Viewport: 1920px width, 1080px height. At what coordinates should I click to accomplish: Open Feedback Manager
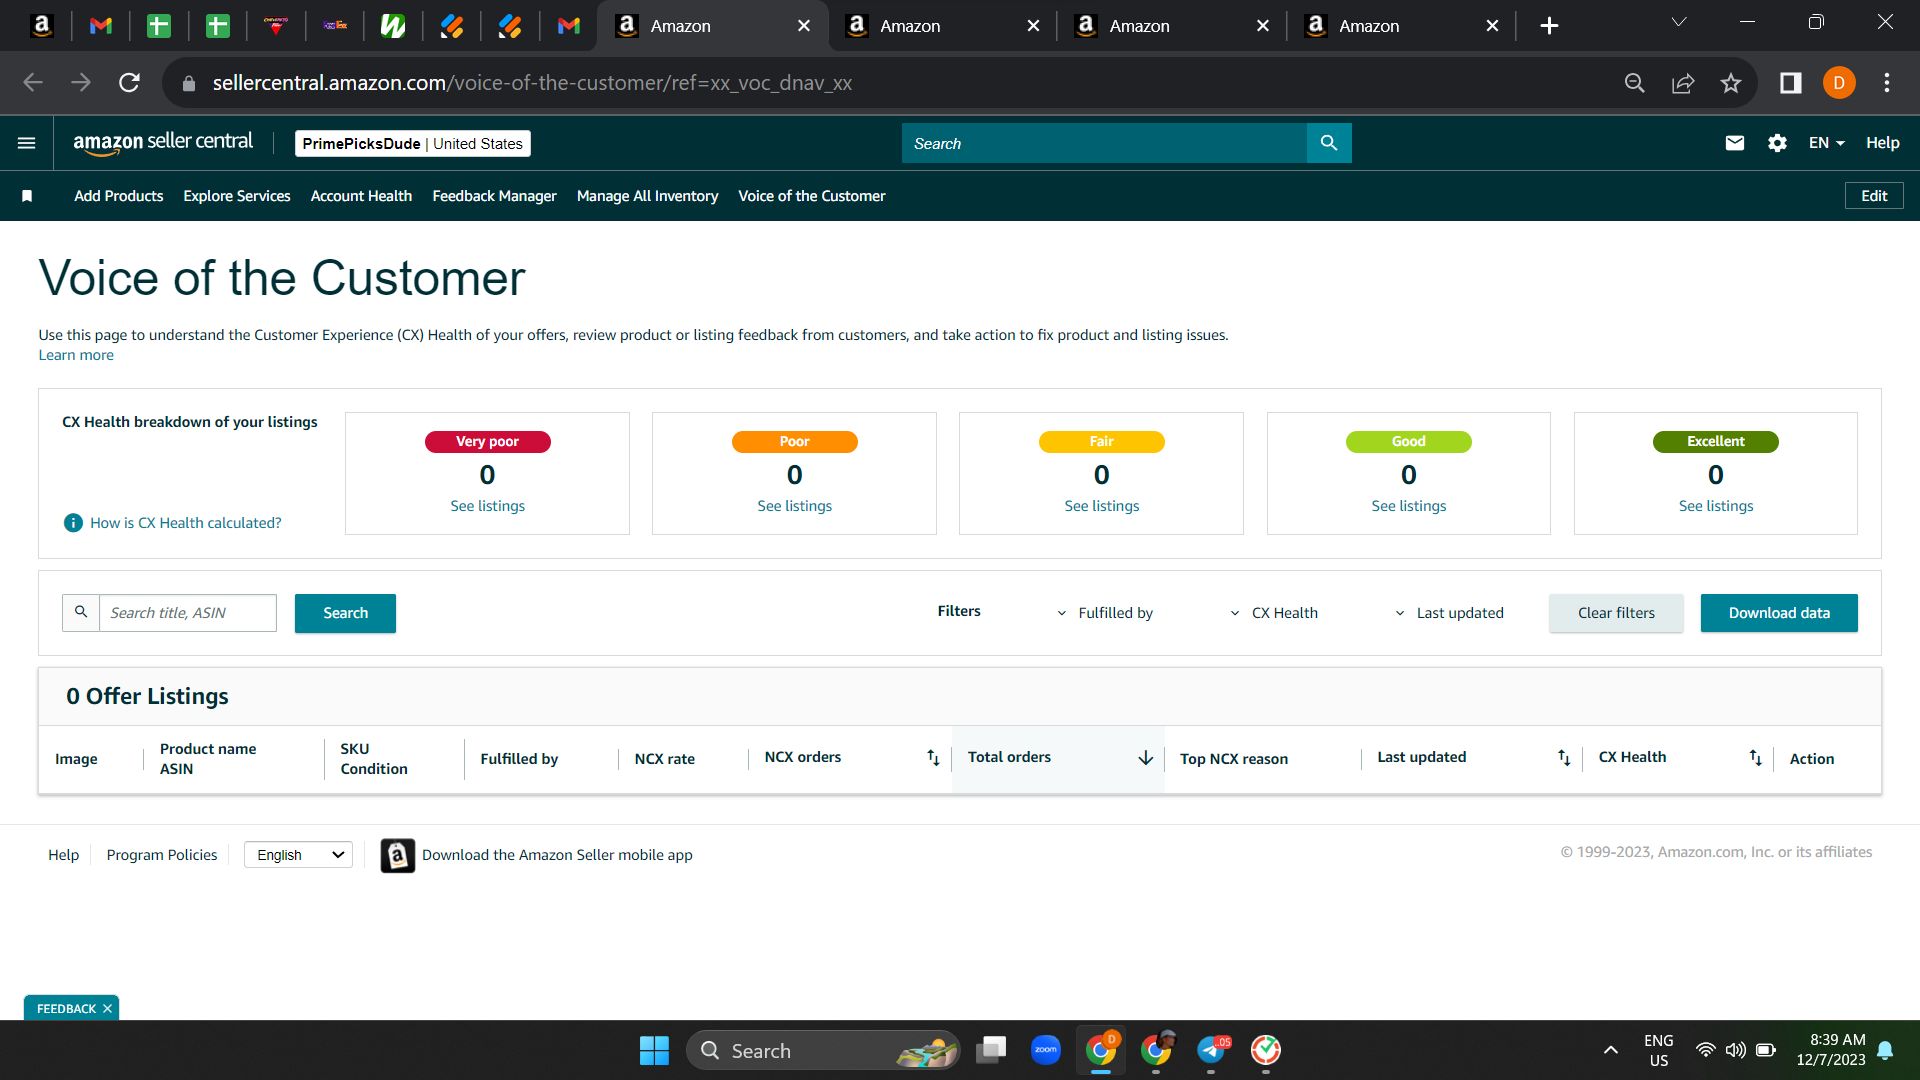click(x=494, y=196)
